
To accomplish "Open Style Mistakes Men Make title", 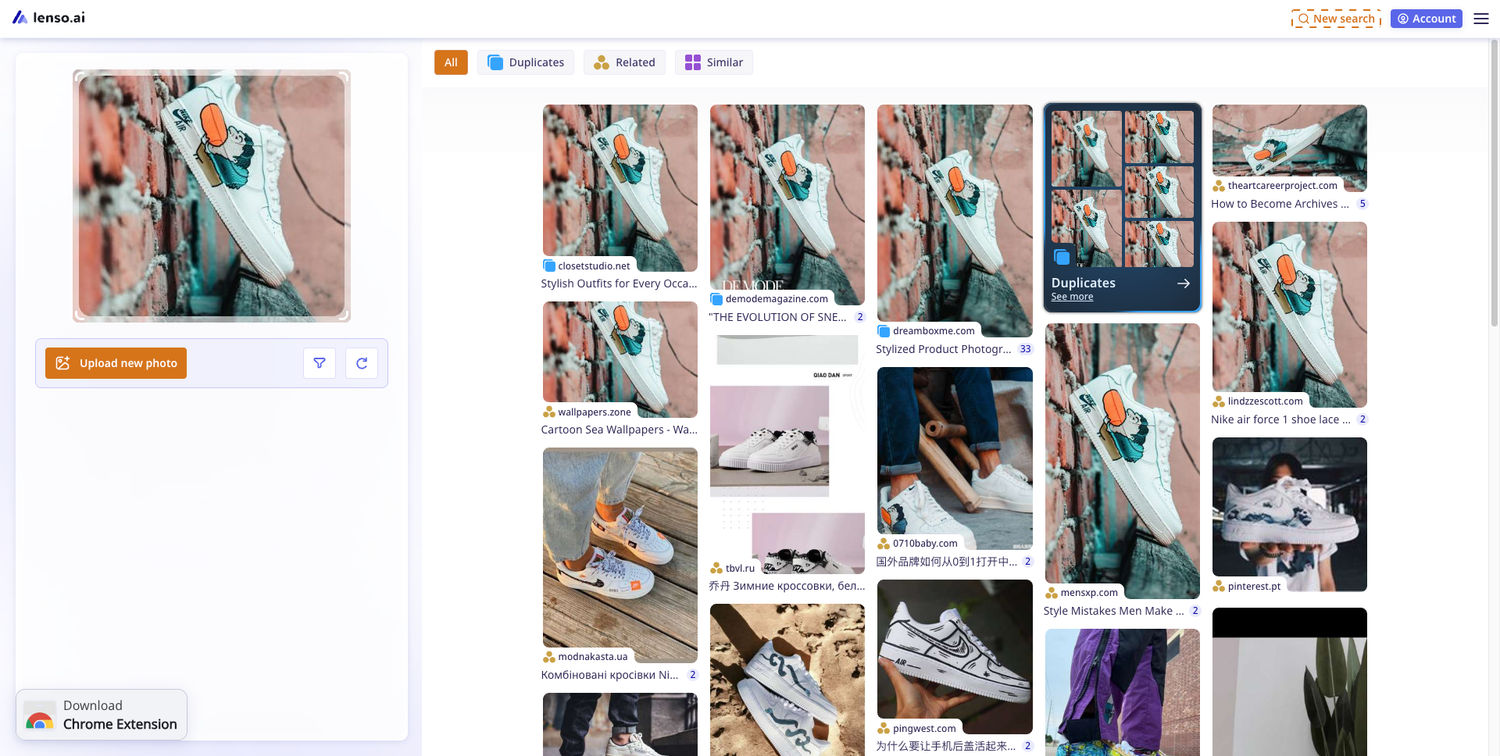I will [1114, 611].
